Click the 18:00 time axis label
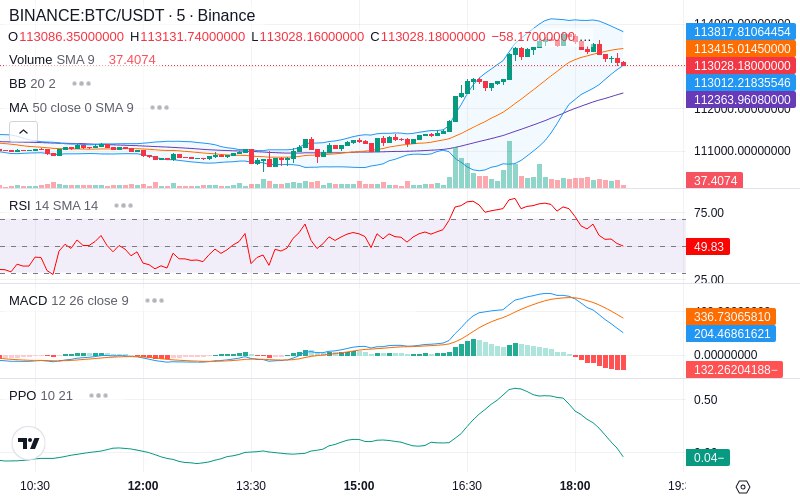This screenshot has height=500, width=800. [575, 486]
